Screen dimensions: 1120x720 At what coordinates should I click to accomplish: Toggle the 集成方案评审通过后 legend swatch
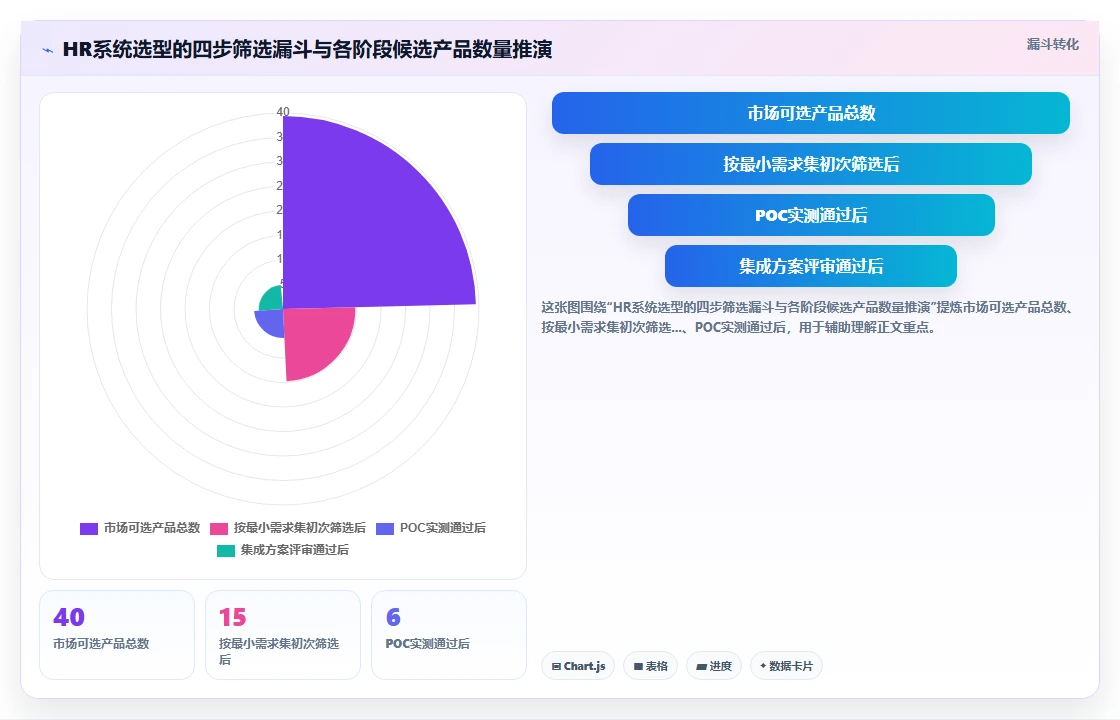(226, 551)
